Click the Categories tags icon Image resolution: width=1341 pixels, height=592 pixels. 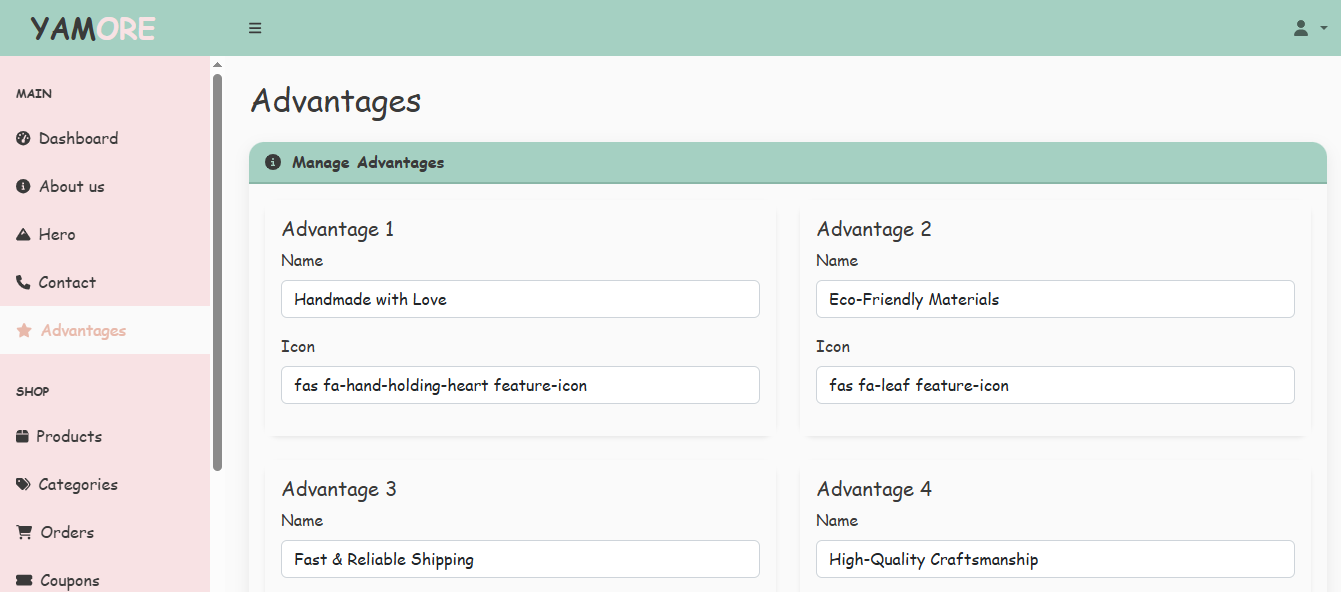[23, 485]
